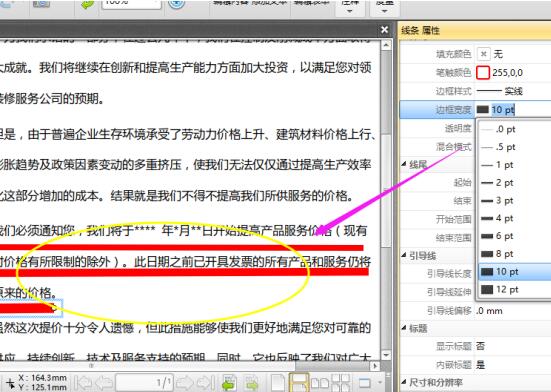Go to the first page button

click(83, 383)
